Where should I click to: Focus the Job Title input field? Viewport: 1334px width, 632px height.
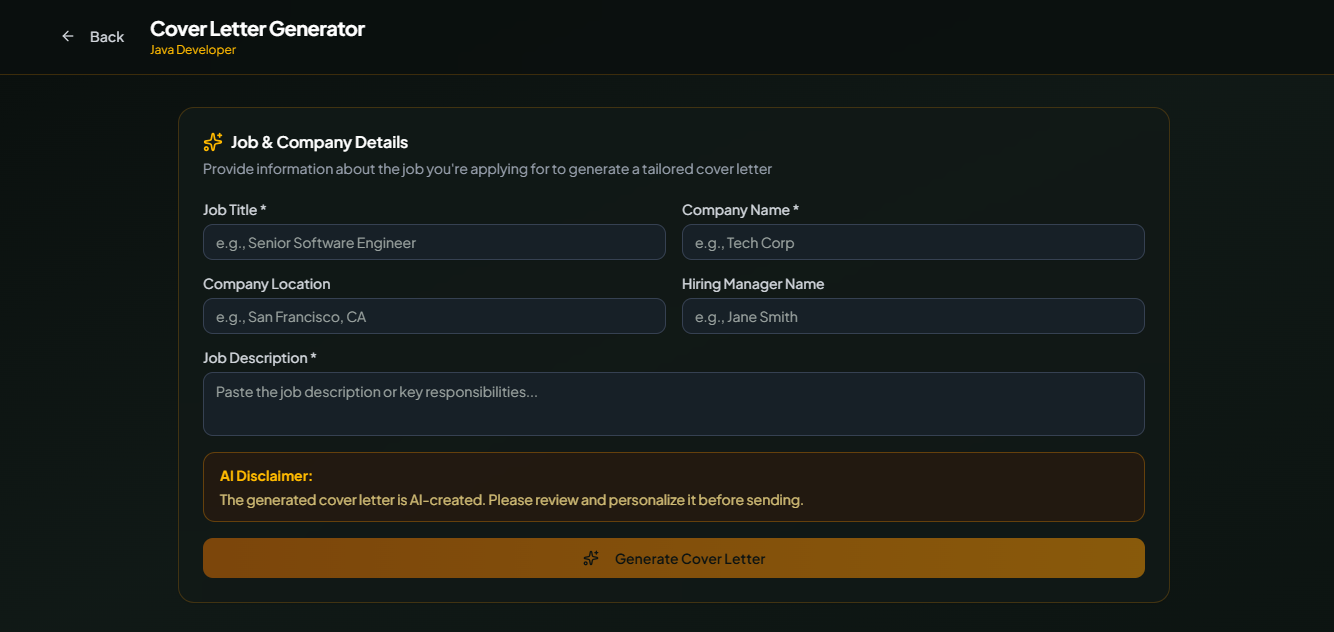[x=434, y=242]
